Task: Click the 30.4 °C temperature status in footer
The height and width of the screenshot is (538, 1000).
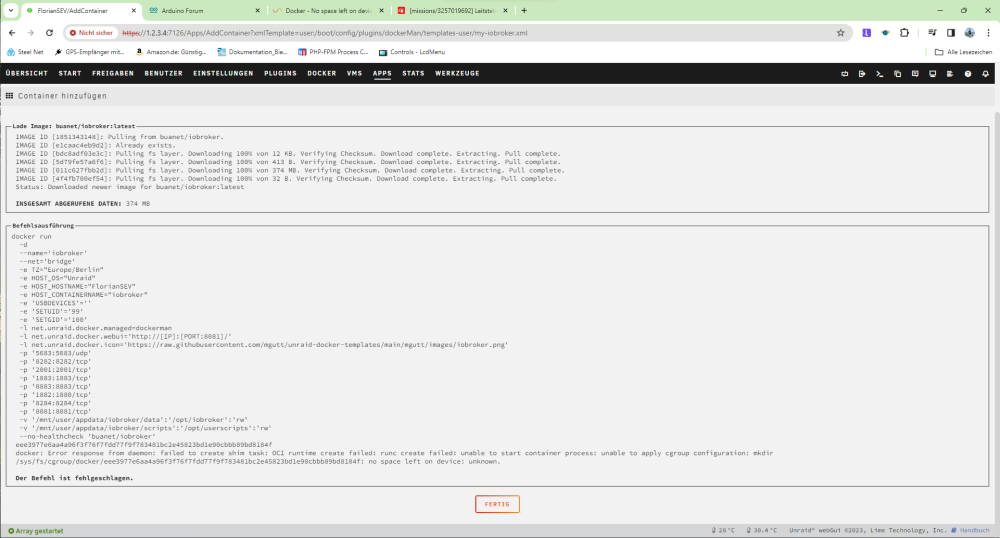Action: pos(762,530)
